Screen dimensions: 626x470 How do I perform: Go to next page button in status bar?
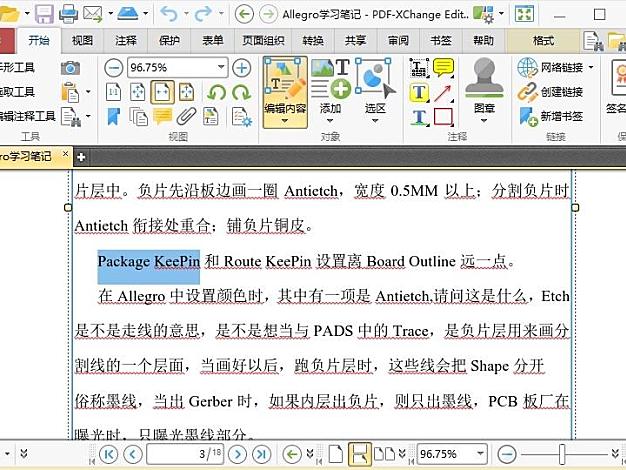[x=238, y=454]
